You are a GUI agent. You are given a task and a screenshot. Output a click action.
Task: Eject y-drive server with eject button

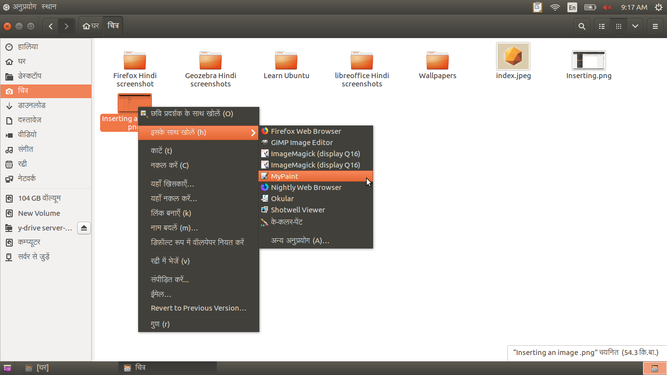pos(84,228)
